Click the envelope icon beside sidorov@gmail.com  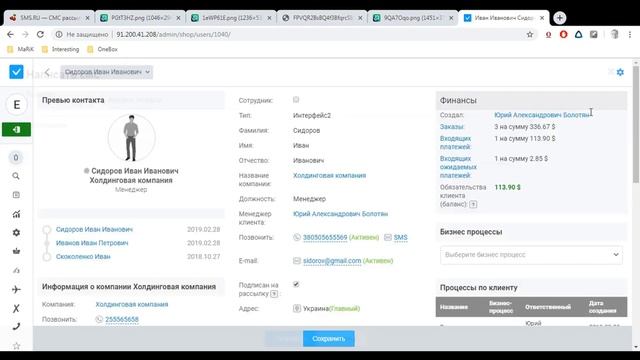pos(297,261)
